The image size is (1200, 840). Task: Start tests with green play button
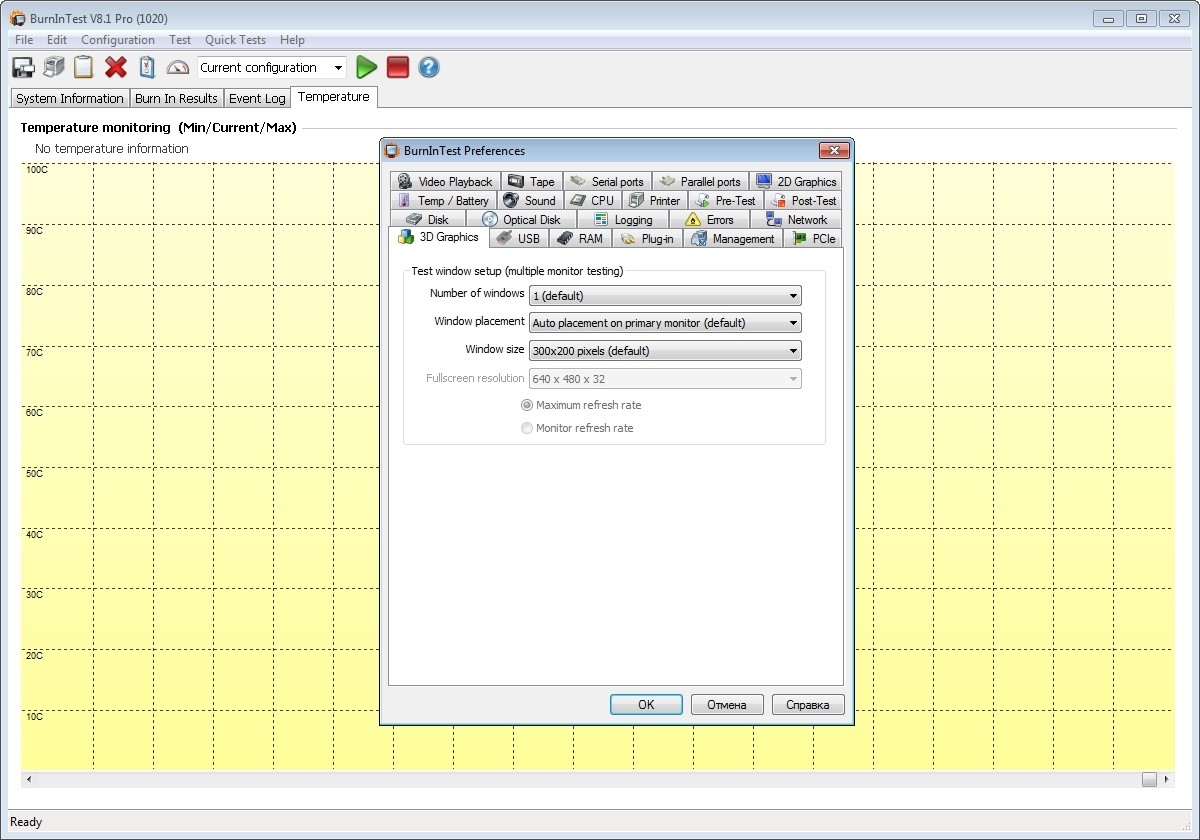coord(367,67)
